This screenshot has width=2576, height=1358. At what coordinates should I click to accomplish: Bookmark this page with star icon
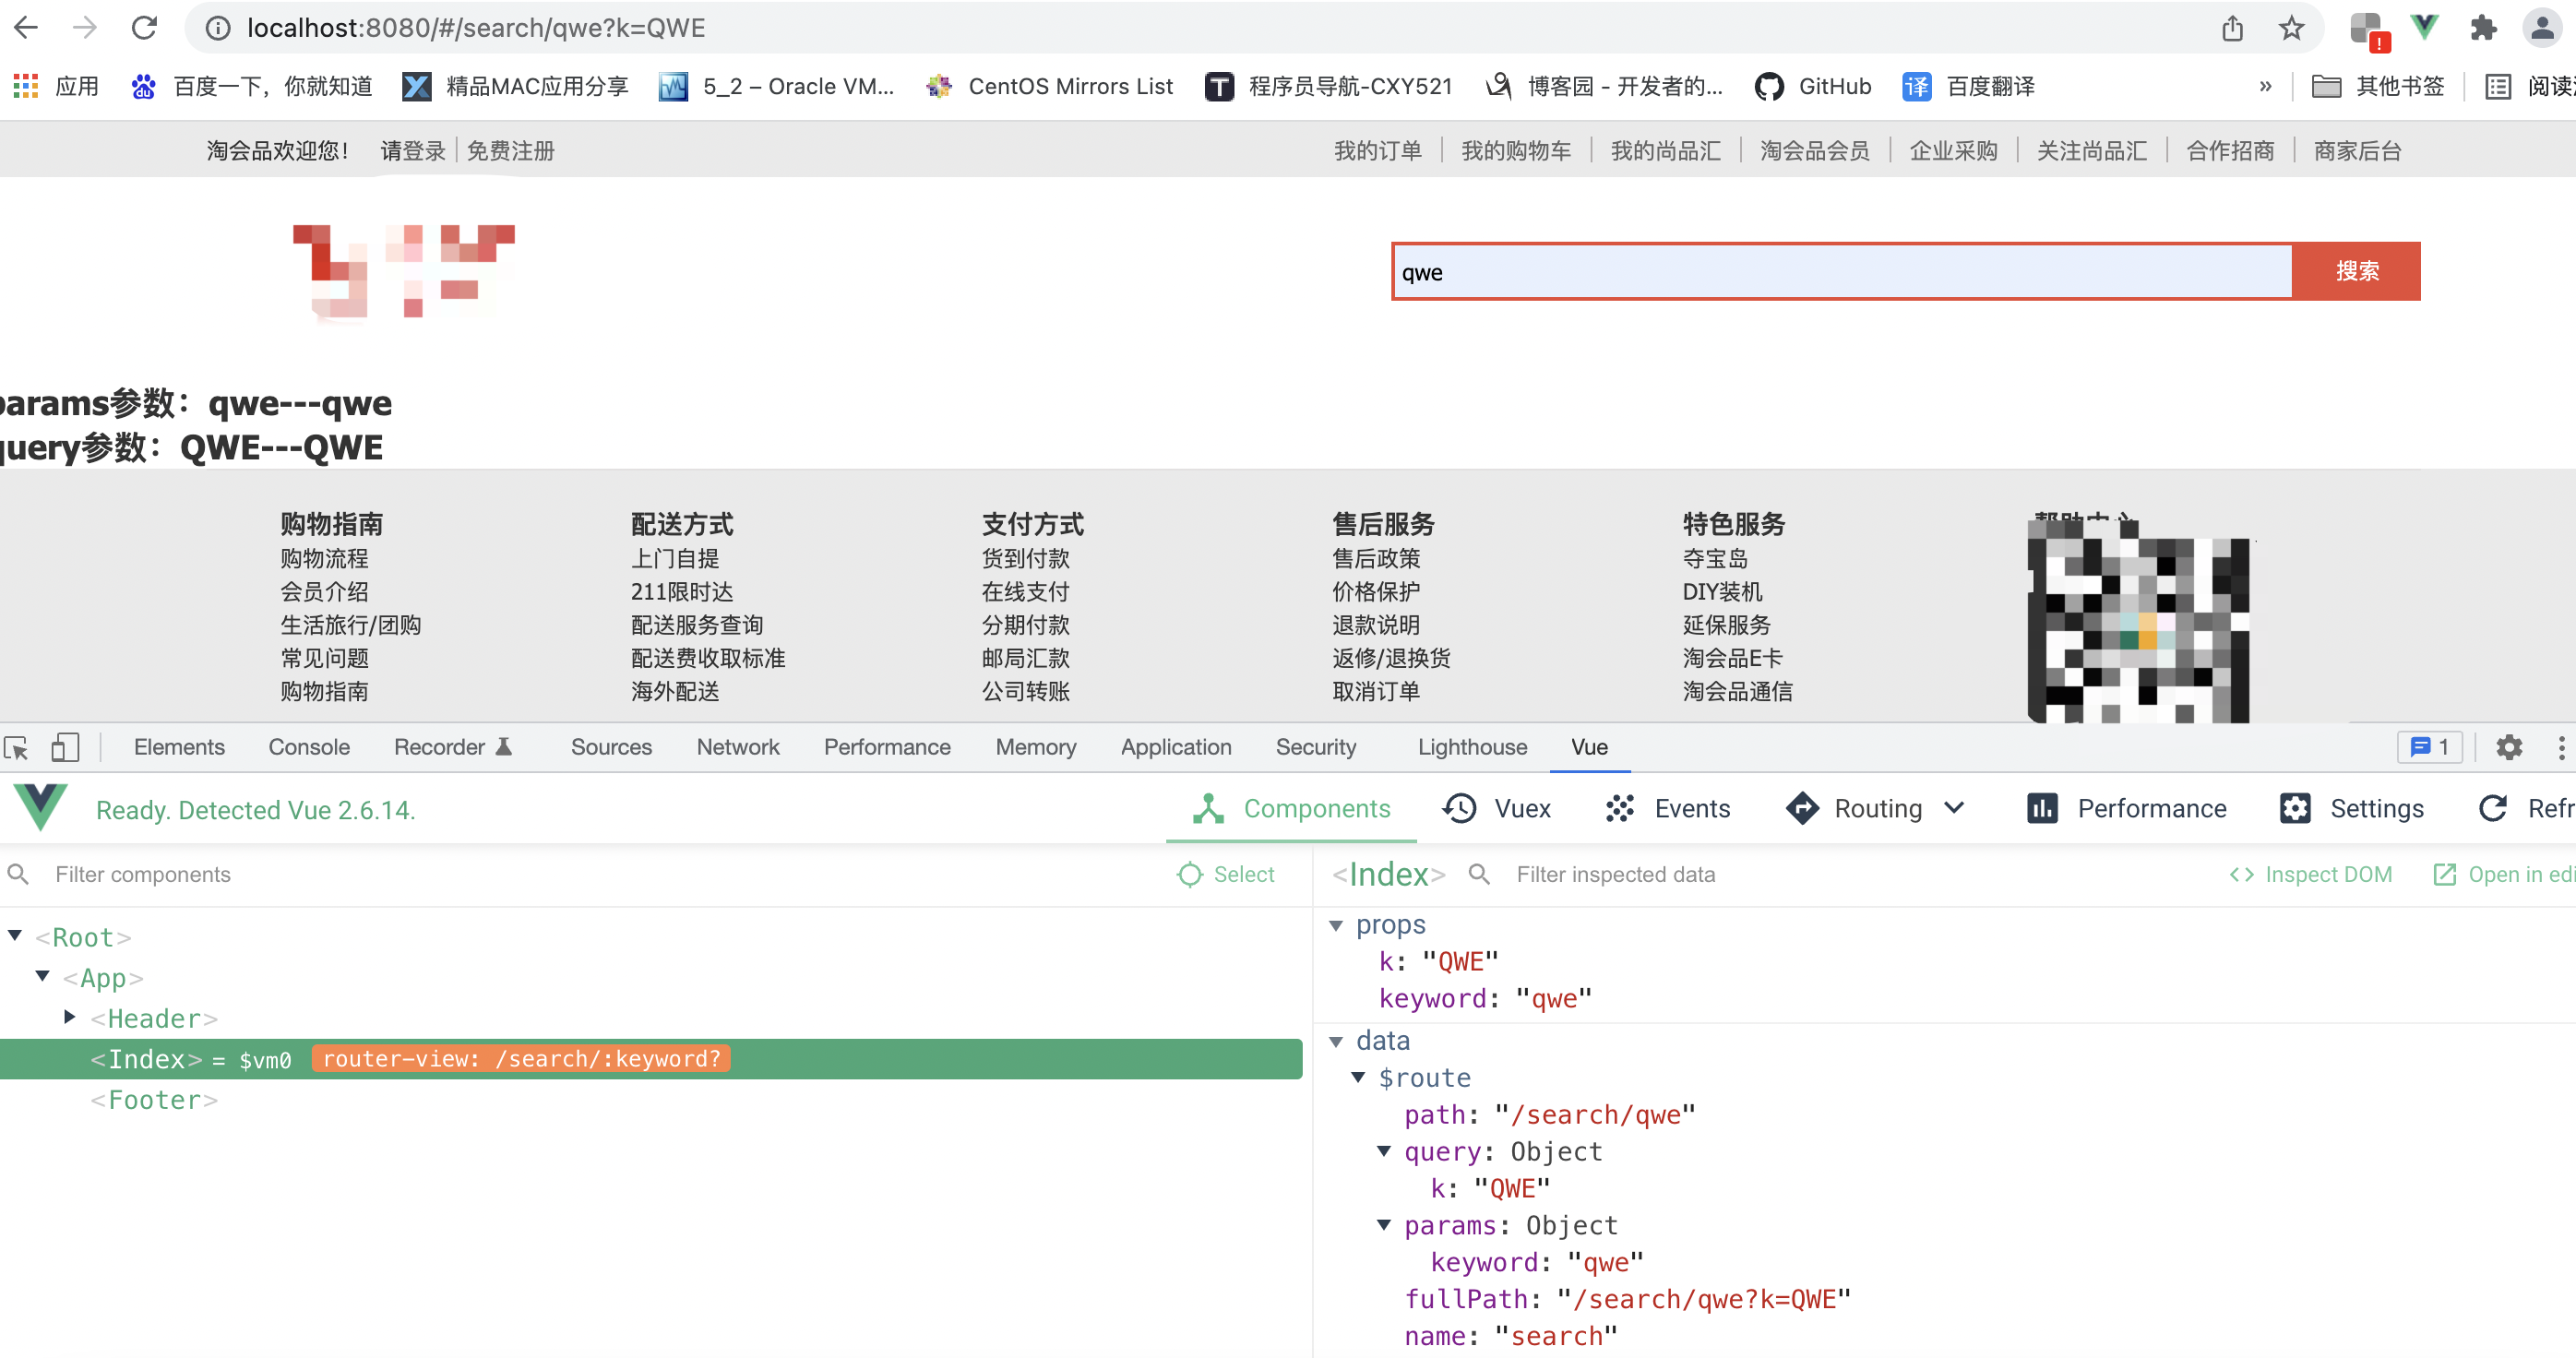tap(2290, 28)
